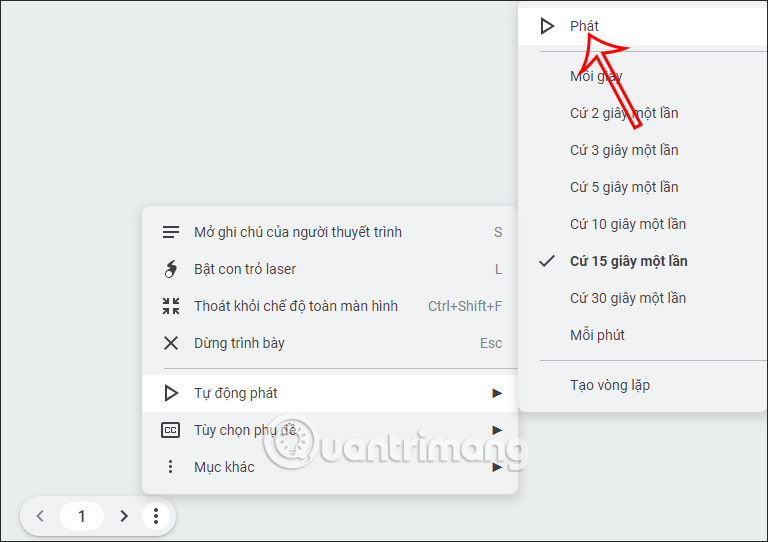Select Cứ 5 giây một lần
768x542 pixels.
pos(643,187)
